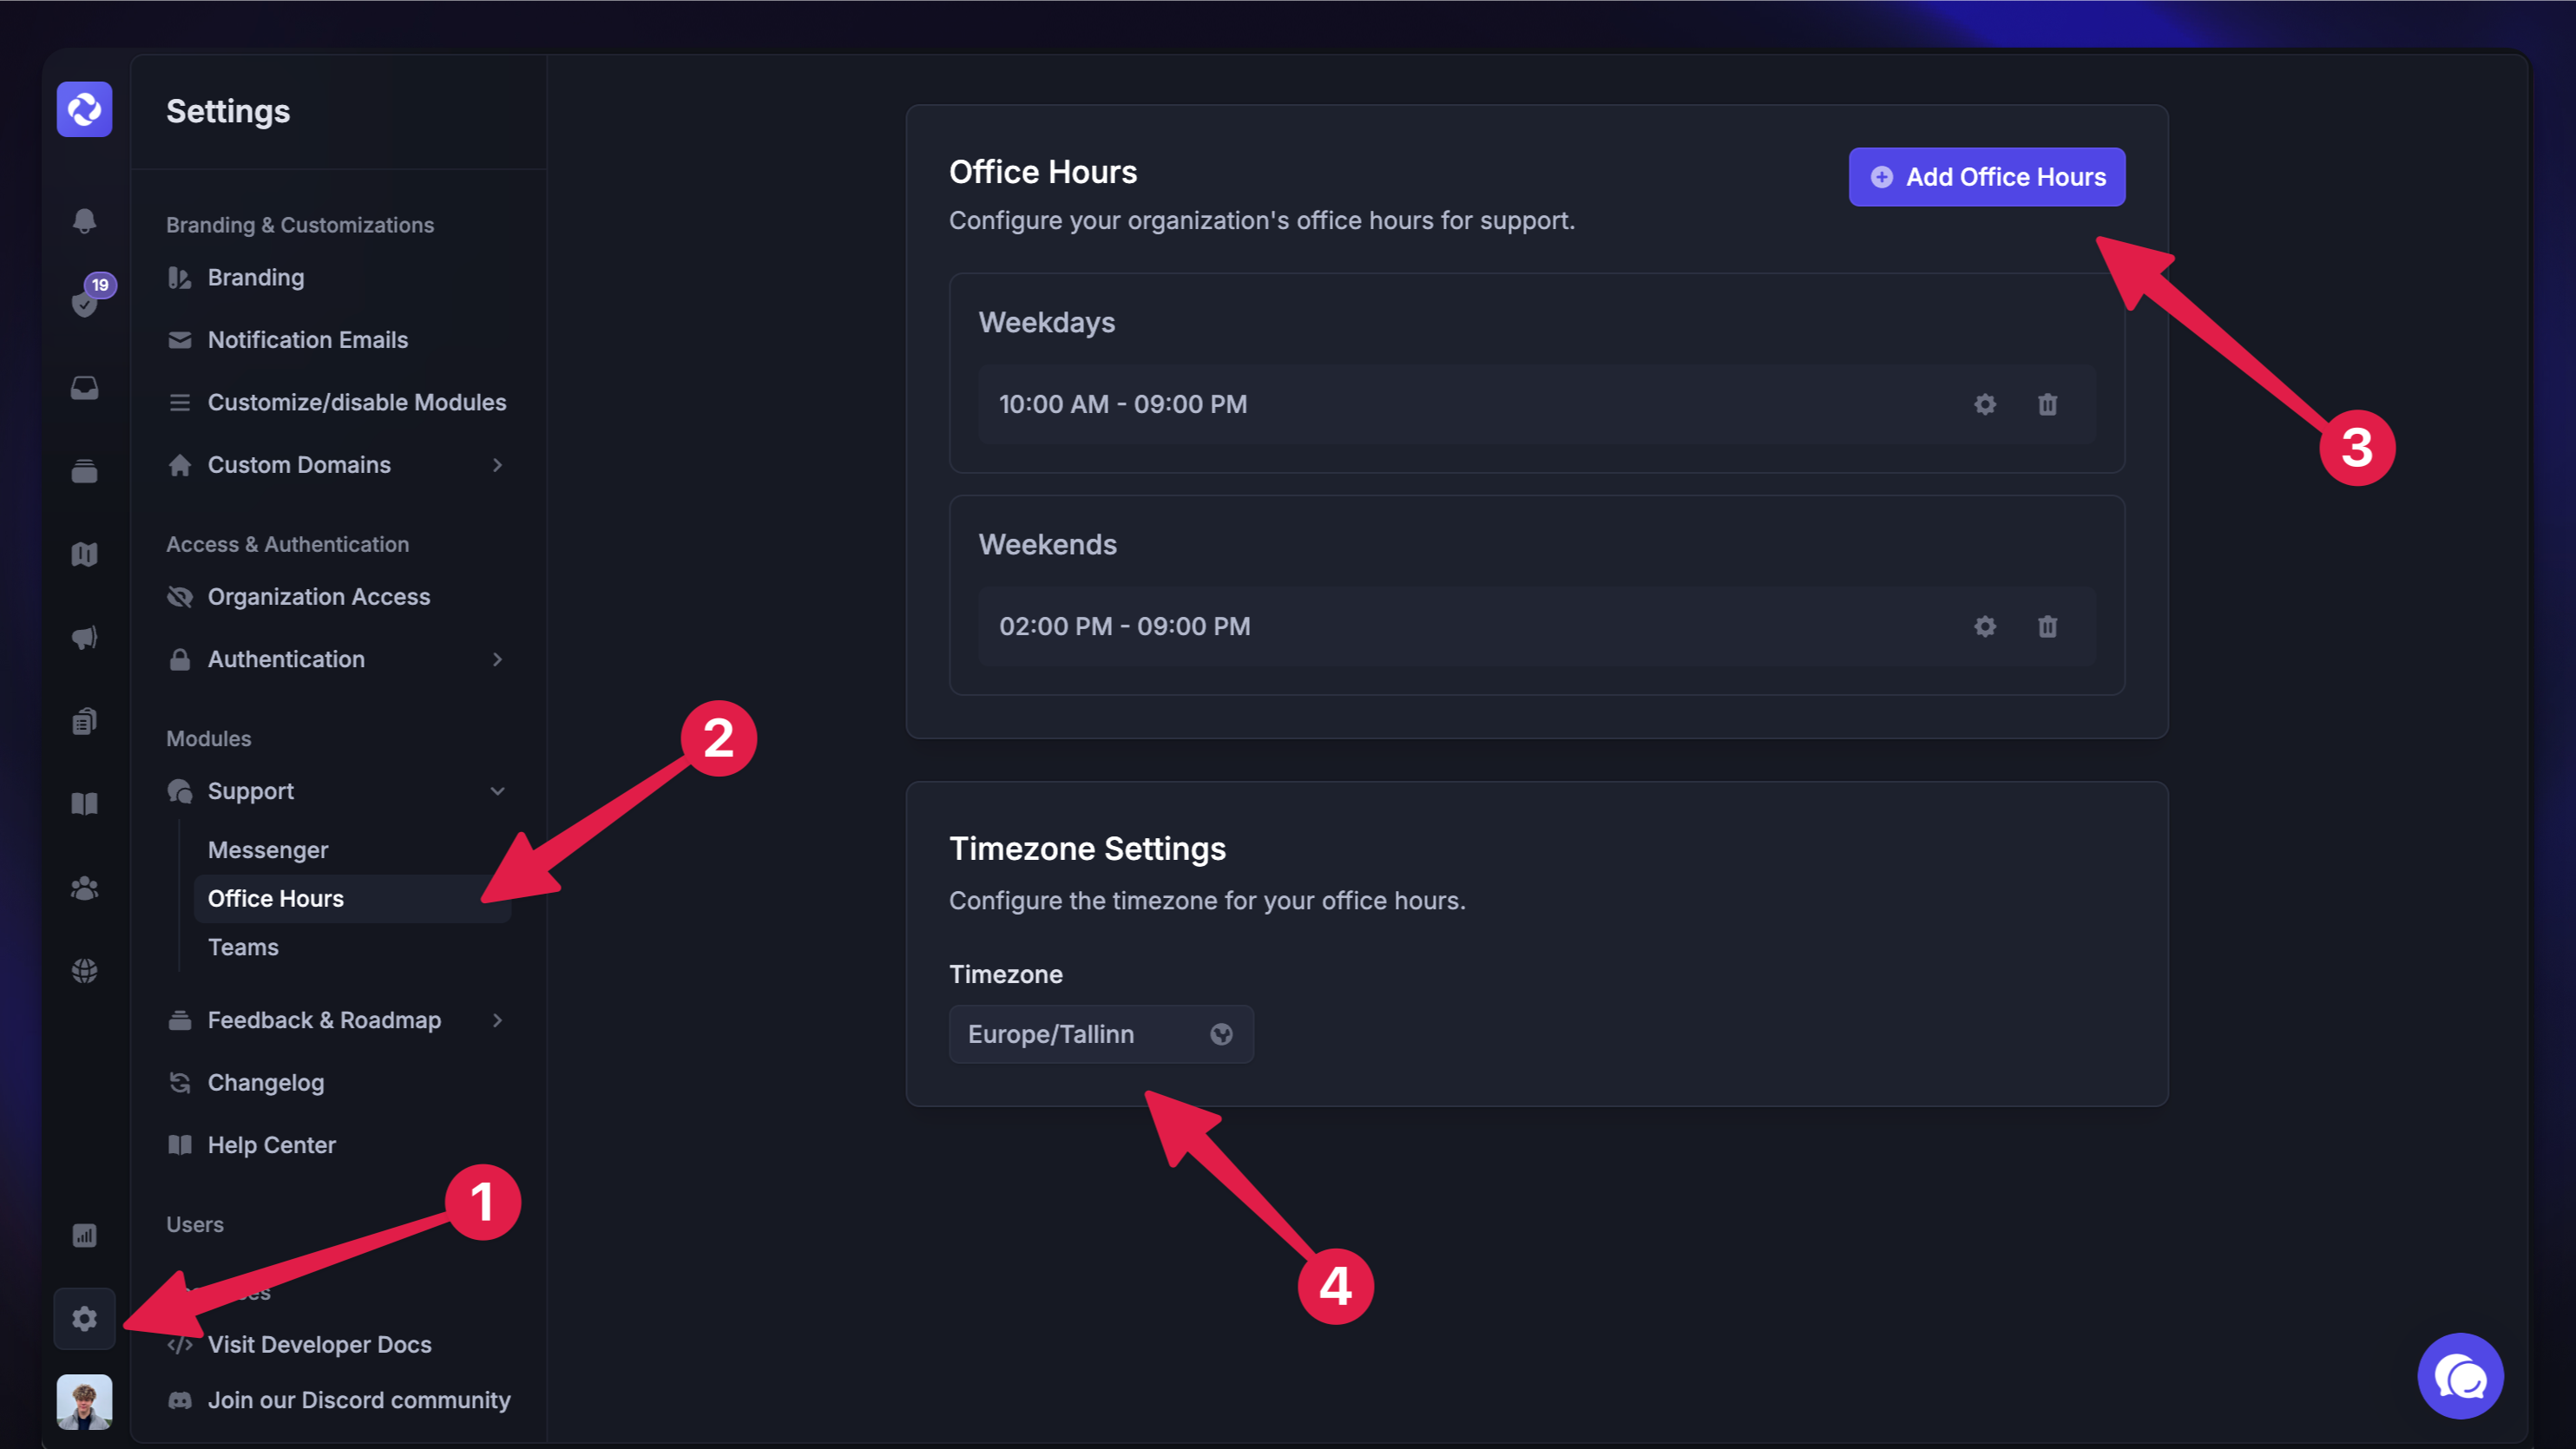Click the user profile avatar
The image size is (2576, 1449).
pyautogui.click(x=84, y=1401)
